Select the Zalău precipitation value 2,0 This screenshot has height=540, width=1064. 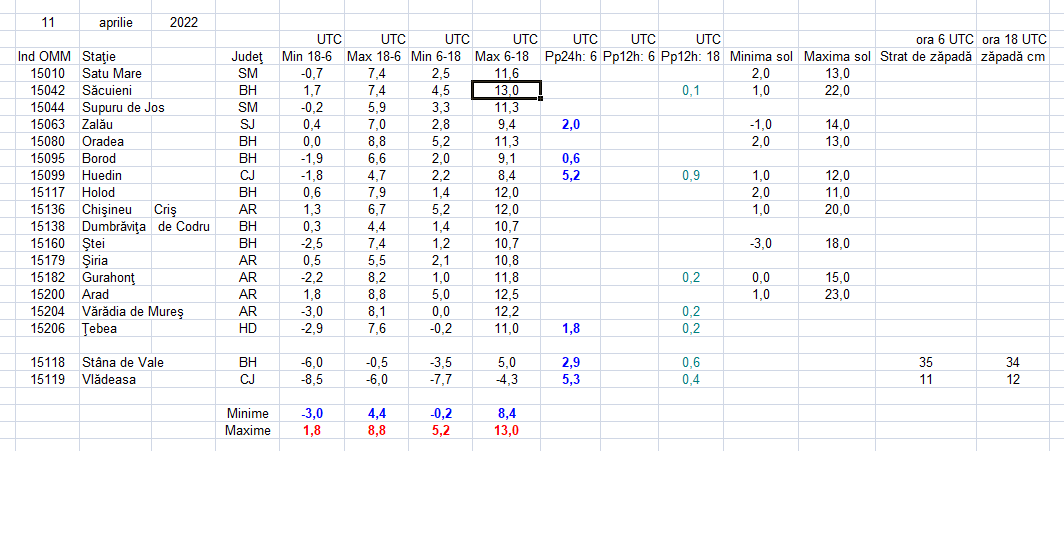(x=571, y=124)
